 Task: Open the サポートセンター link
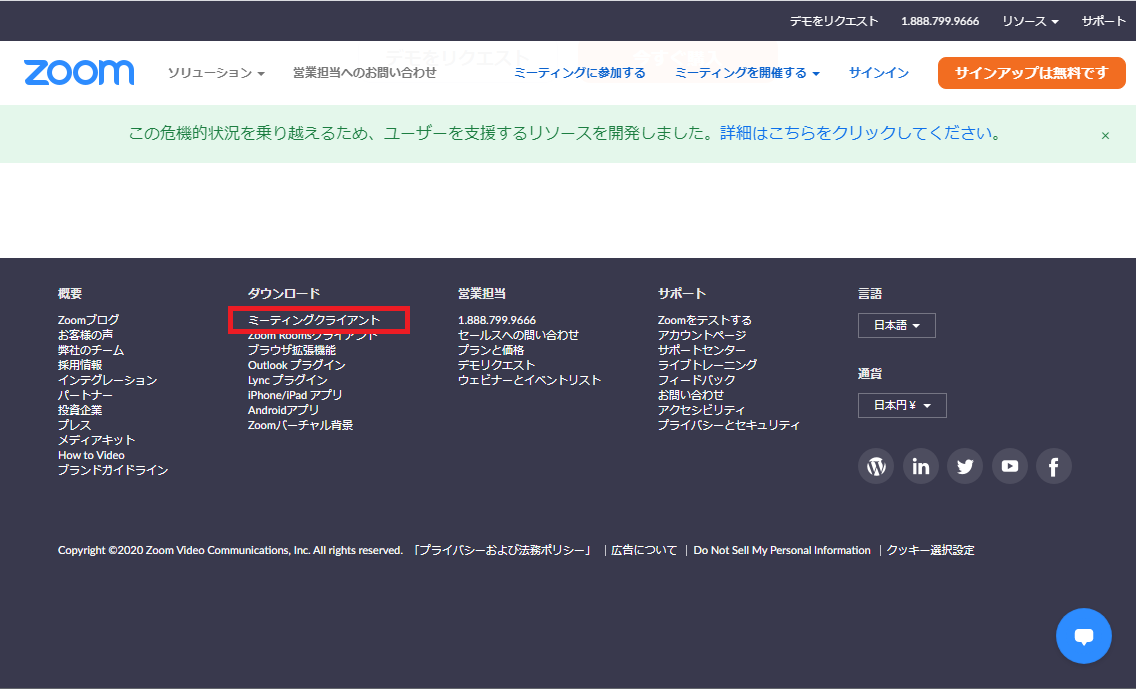pos(702,350)
